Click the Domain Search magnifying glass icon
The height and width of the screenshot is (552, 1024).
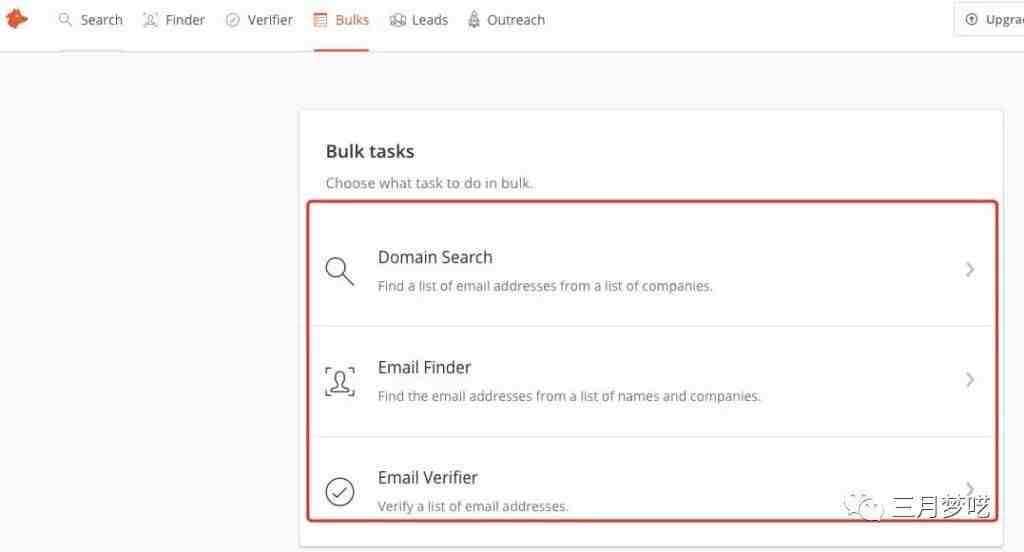[340, 271]
